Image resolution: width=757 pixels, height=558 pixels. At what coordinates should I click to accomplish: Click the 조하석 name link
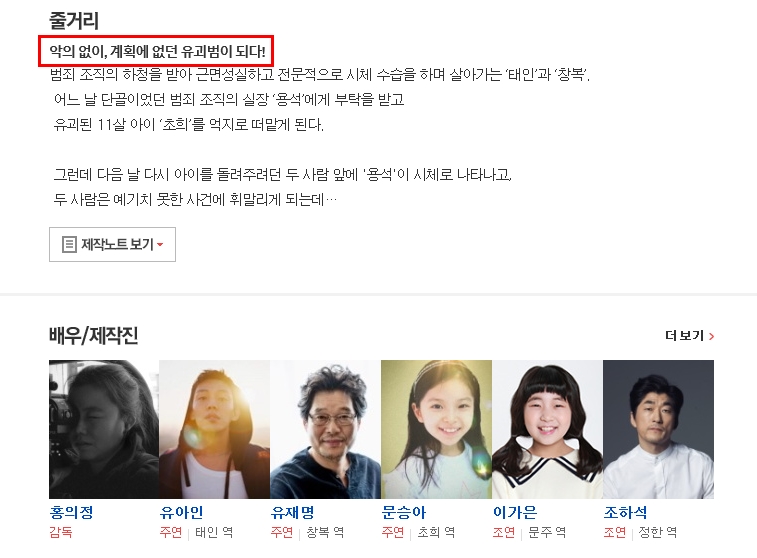625,512
